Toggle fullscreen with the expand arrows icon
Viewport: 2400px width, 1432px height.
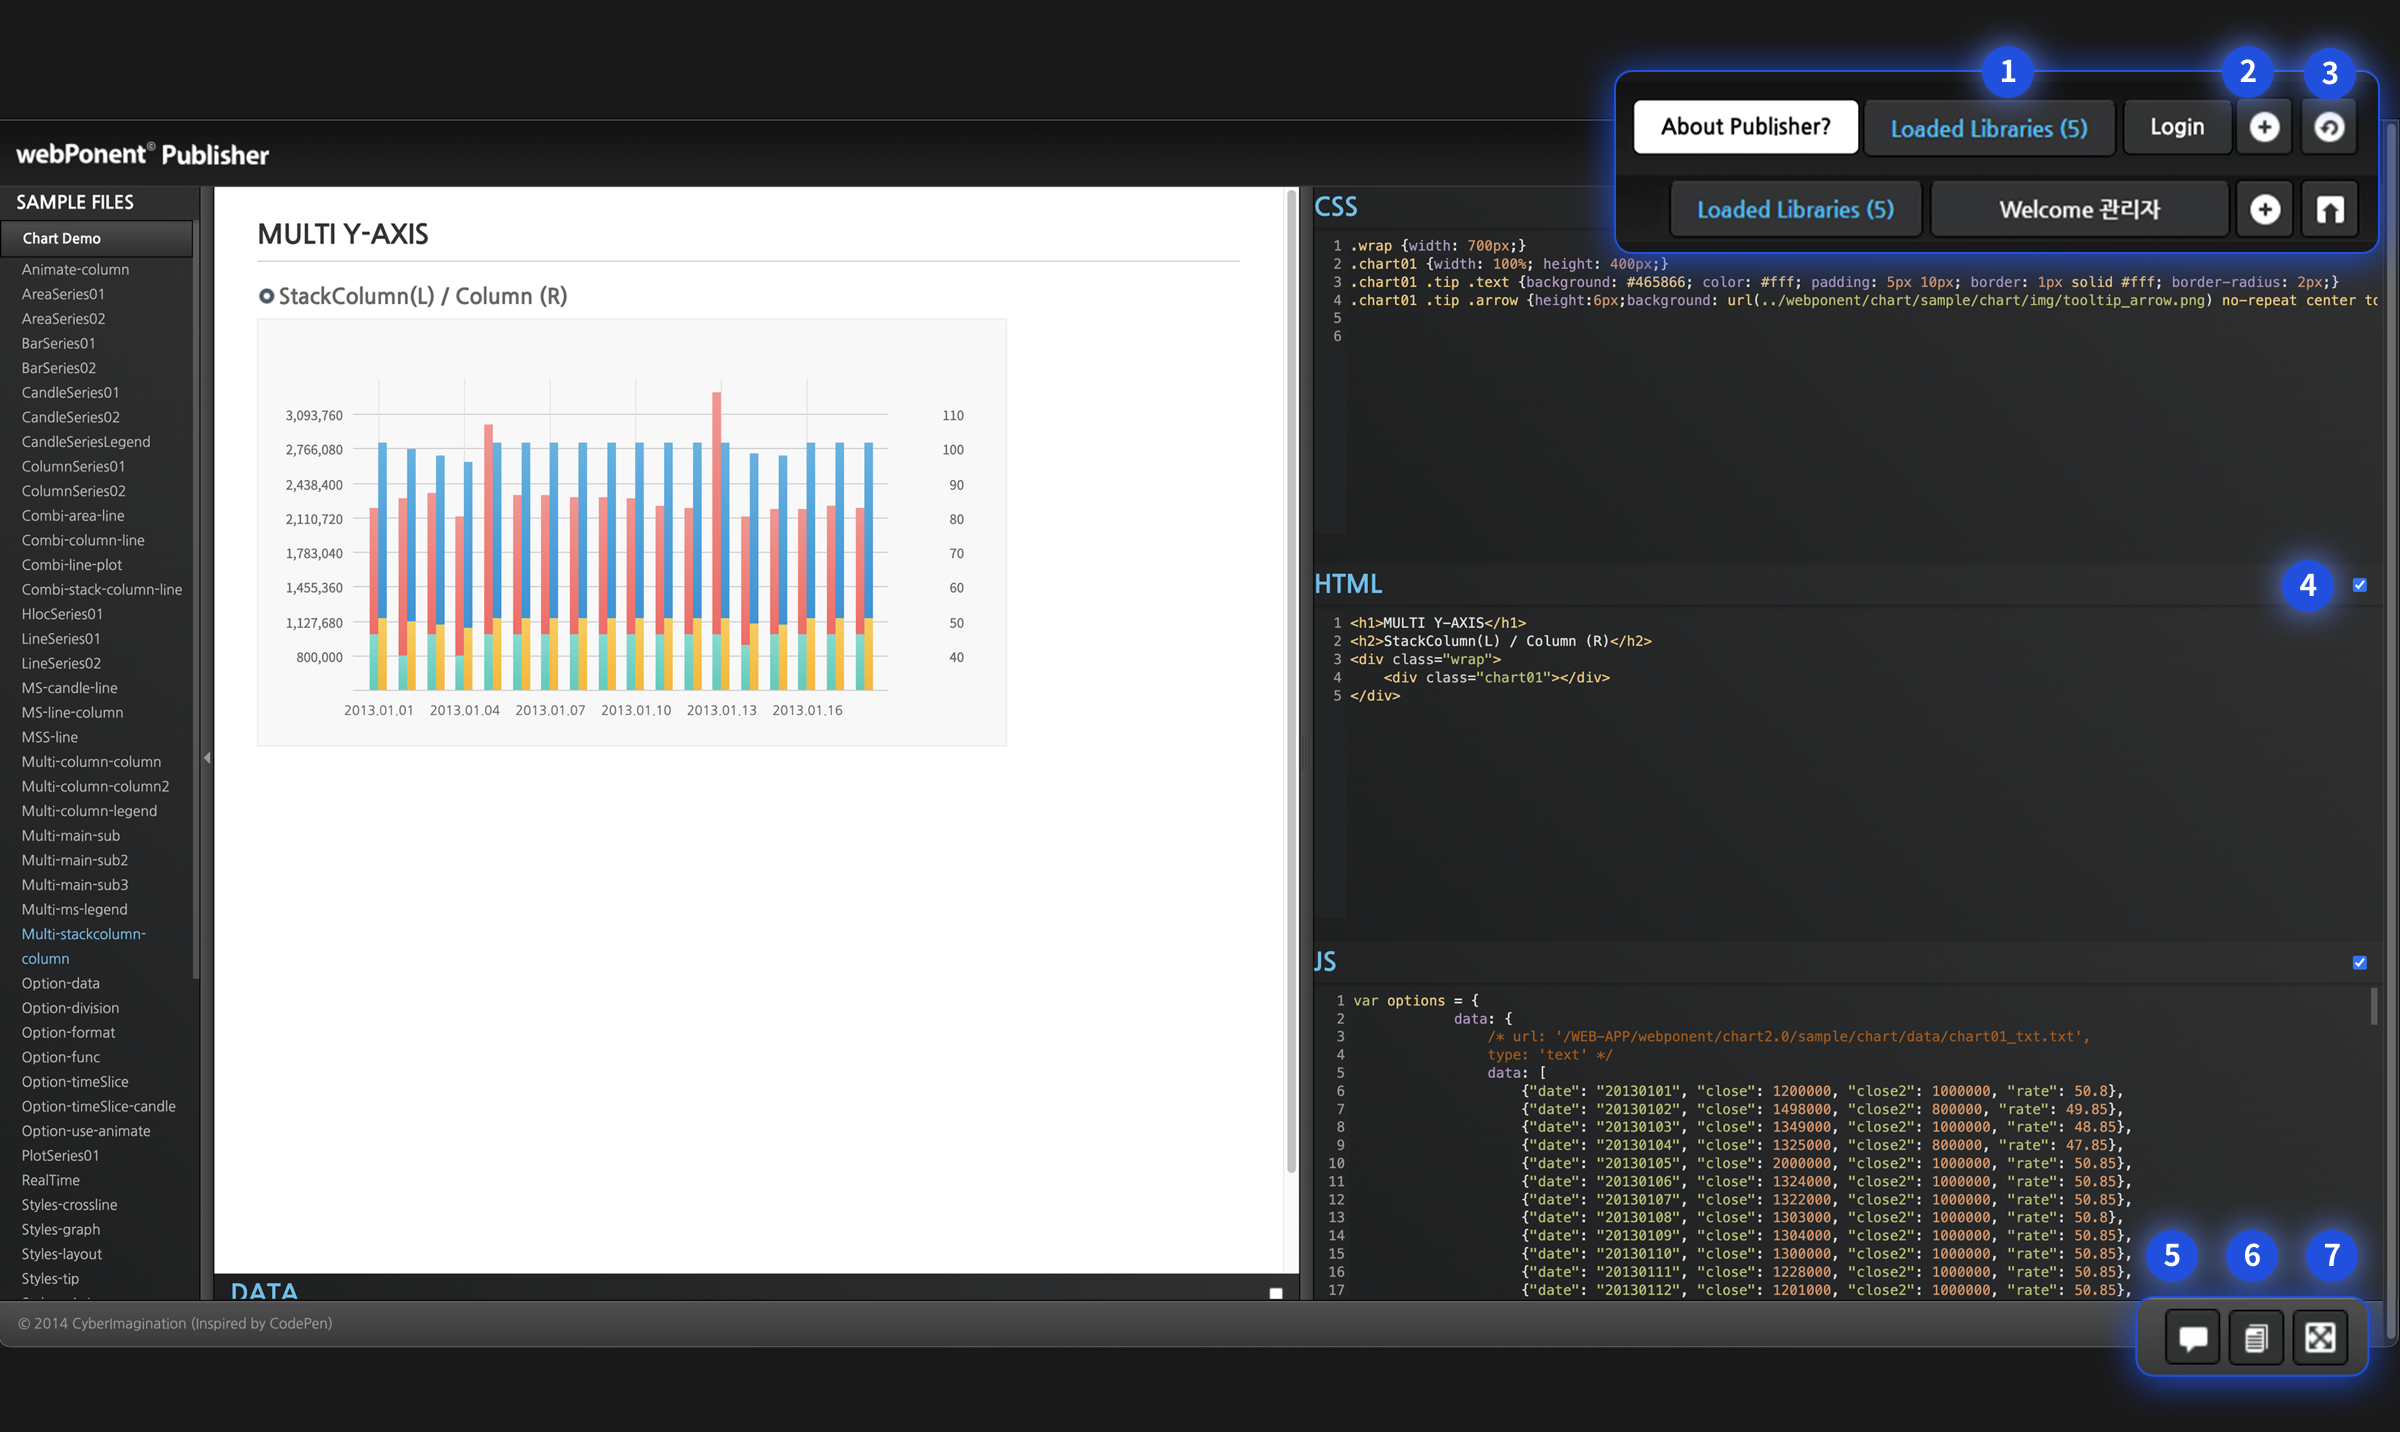[x=2320, y=1337]
